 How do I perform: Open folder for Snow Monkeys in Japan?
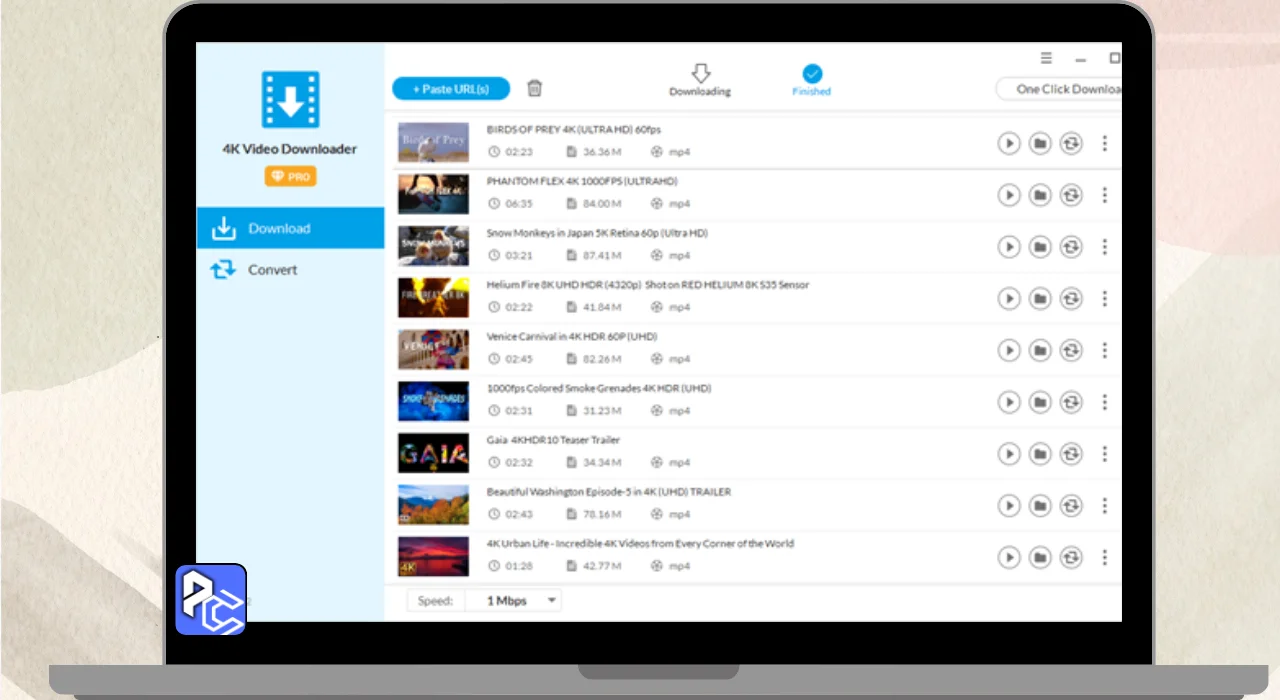[x=1040, y=247]
